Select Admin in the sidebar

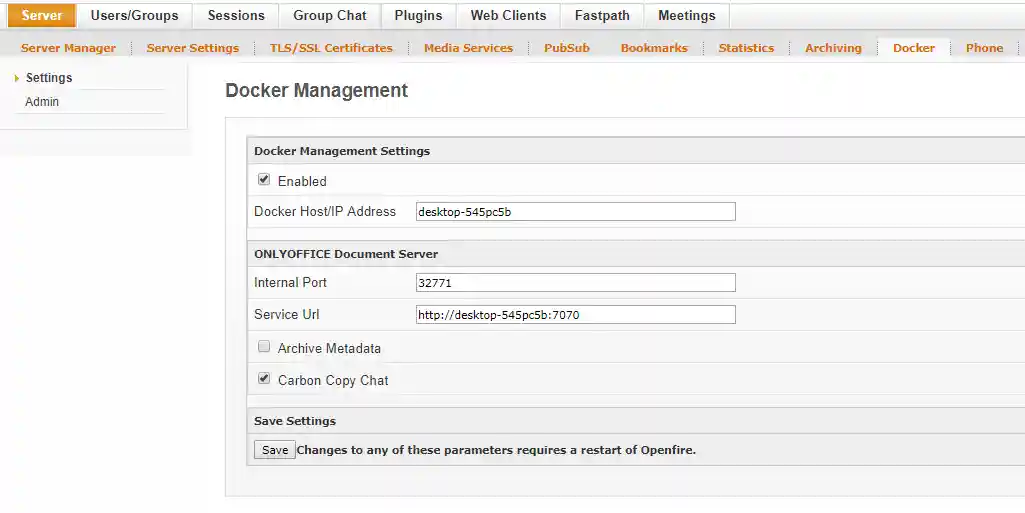tap(42, 102)
